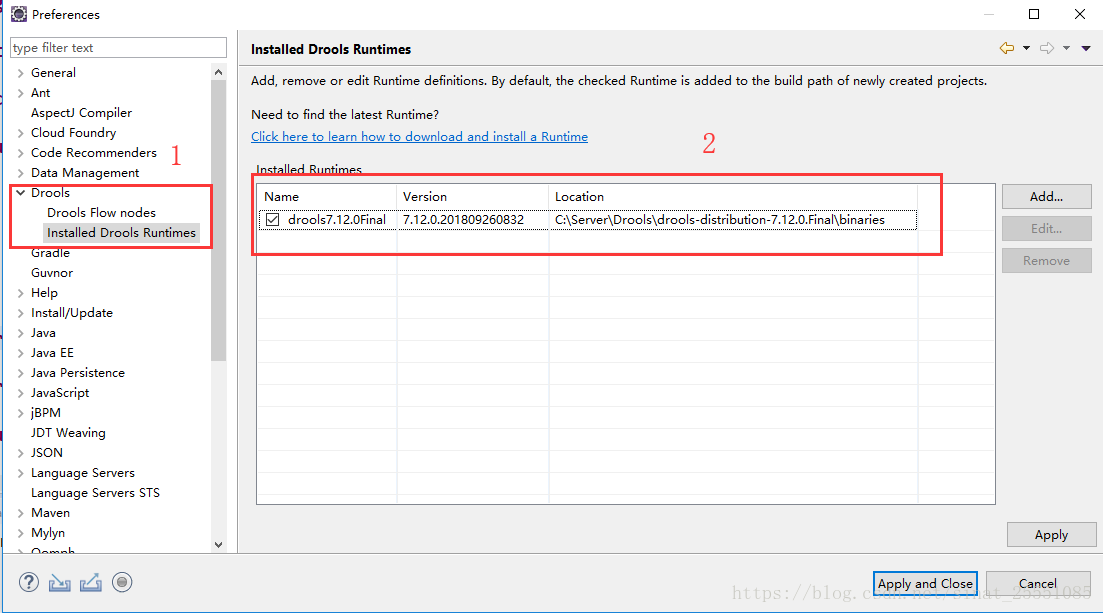Screen dimensions: 1103x613
Task: Click the Export preferences icon
Action: point(91,583)
